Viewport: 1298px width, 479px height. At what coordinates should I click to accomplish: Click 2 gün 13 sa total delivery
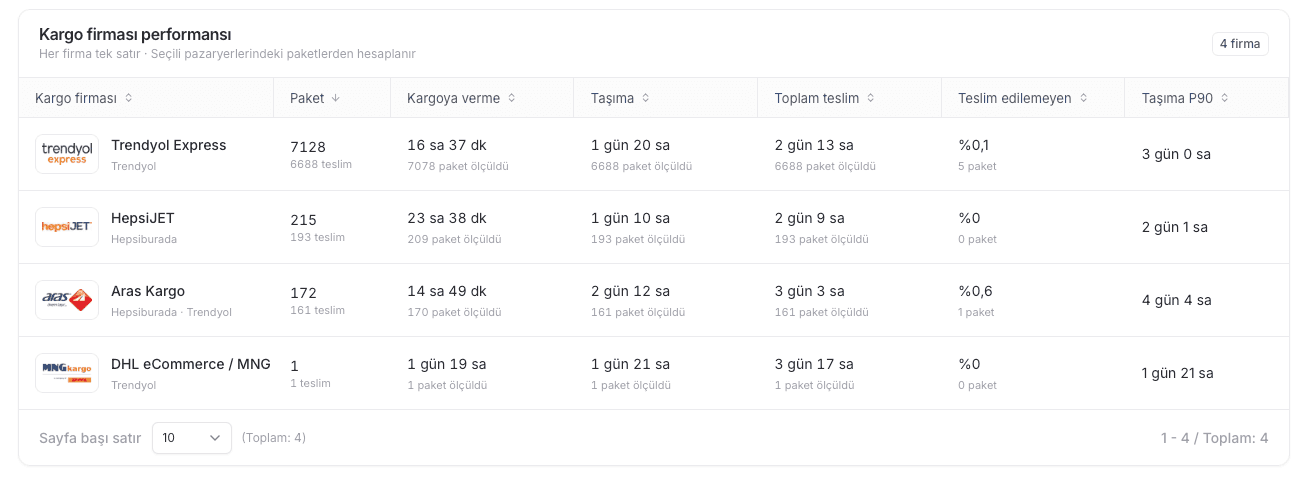(x=814, y=145)
